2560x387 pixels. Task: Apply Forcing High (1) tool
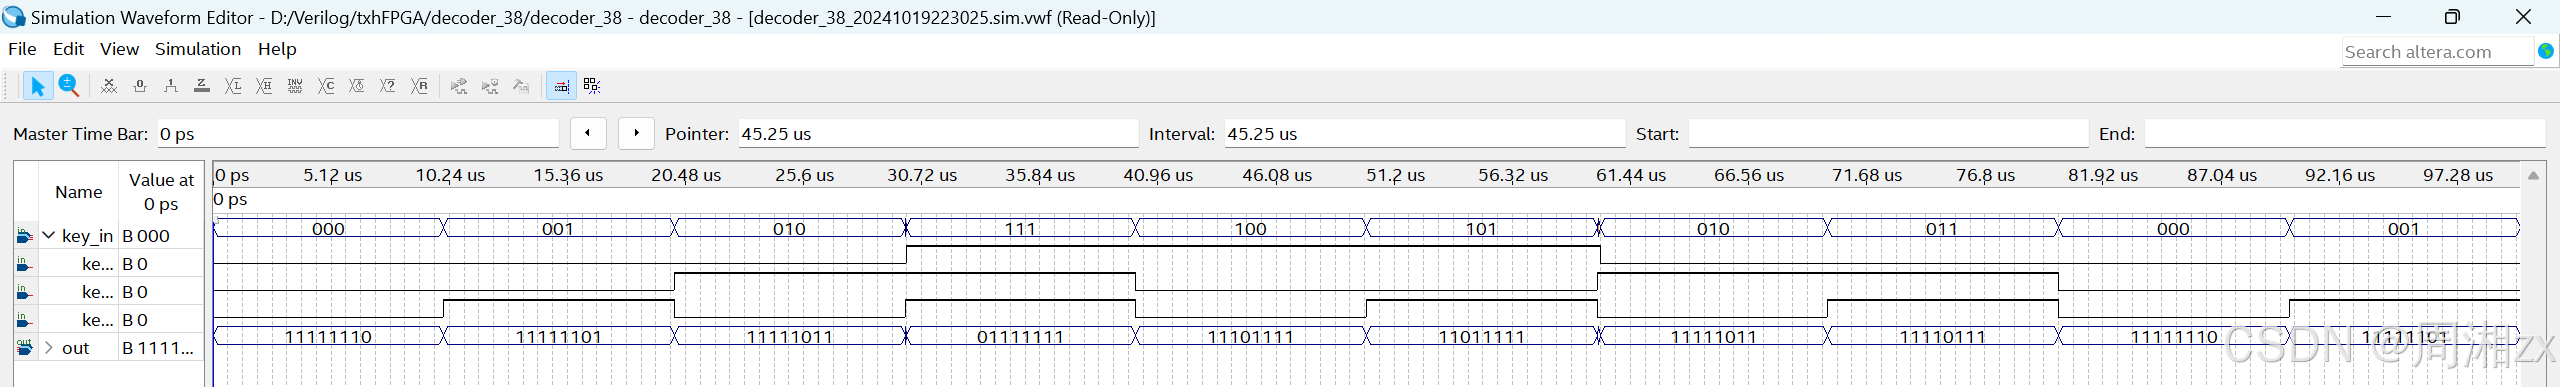pyautogui.click(x=171, y=86)
